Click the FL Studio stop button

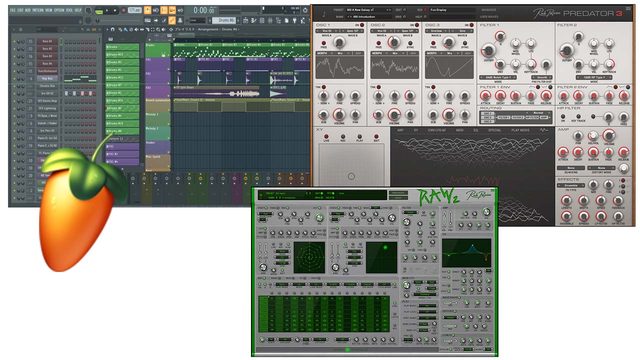115,10
